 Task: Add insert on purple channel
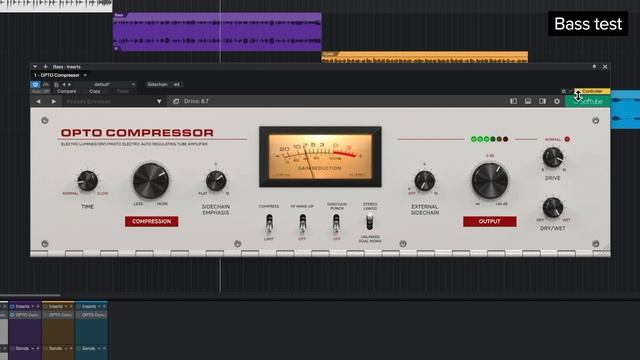(x=38, y=306)
